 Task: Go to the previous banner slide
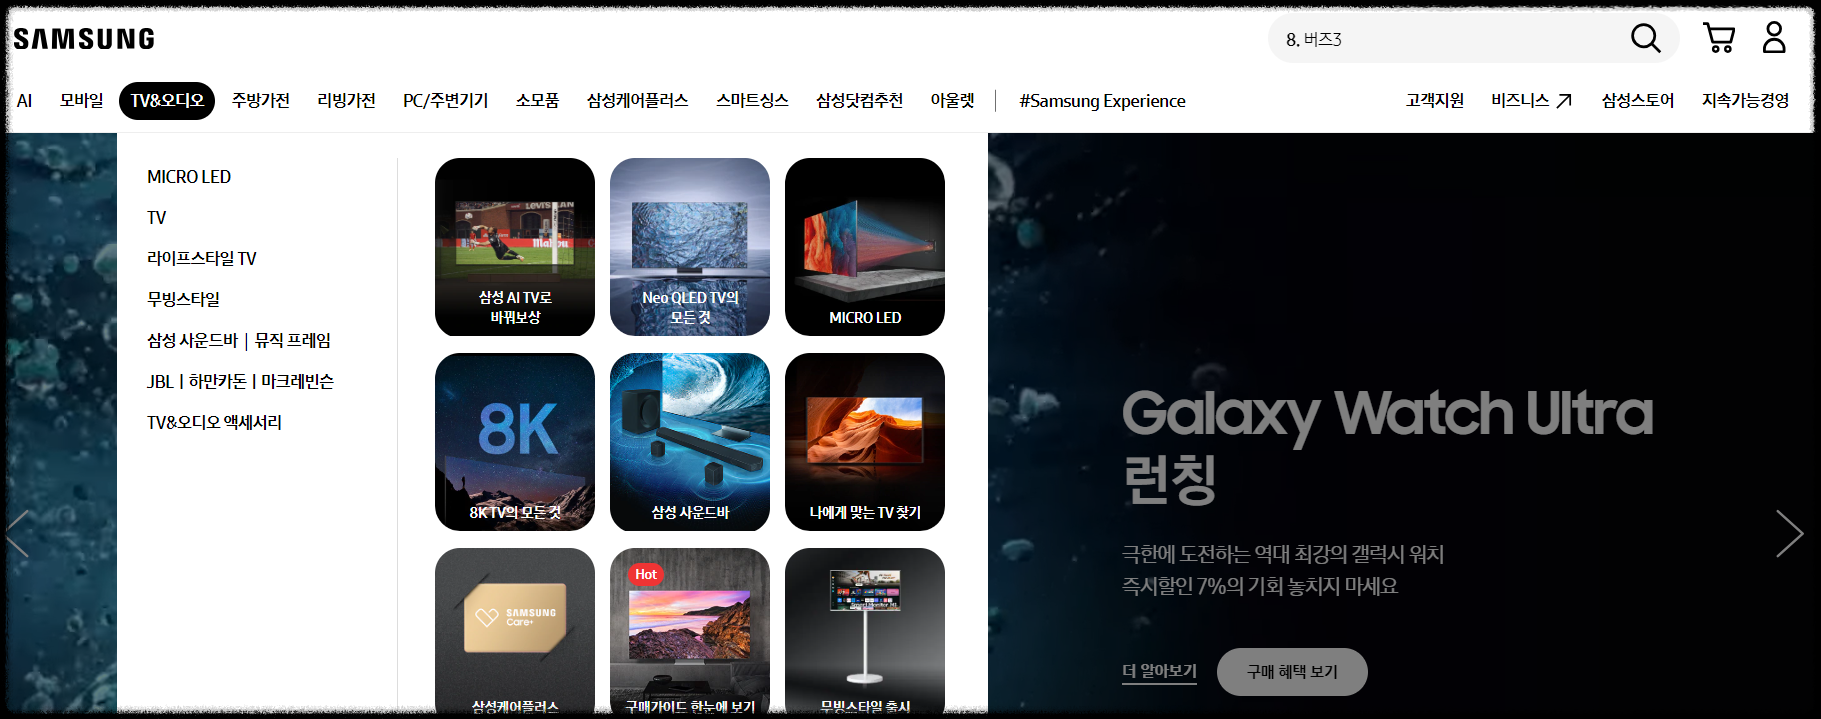click(x=18, y=533)
